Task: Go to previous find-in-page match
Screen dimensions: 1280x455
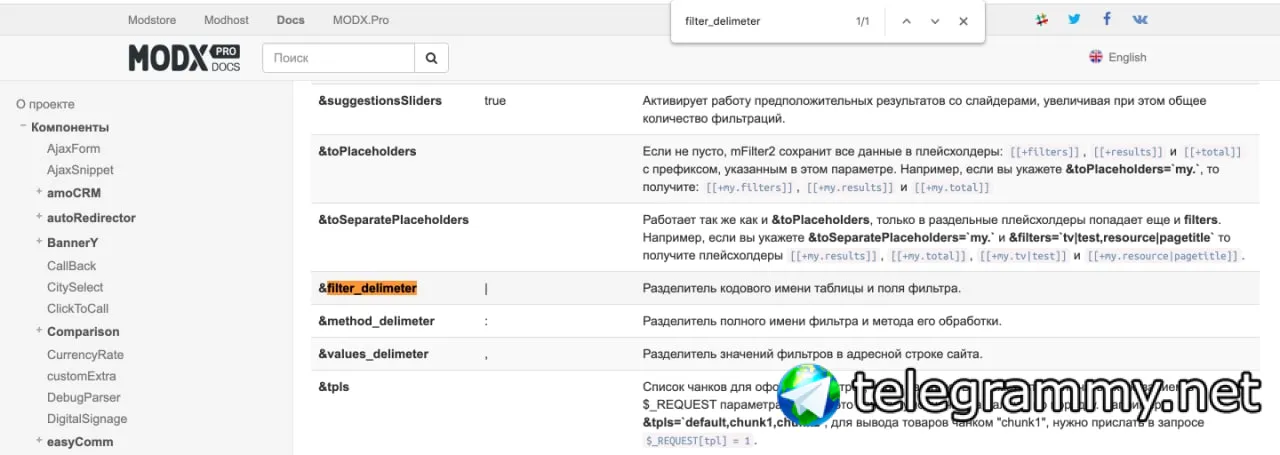Action: [906, 21]
